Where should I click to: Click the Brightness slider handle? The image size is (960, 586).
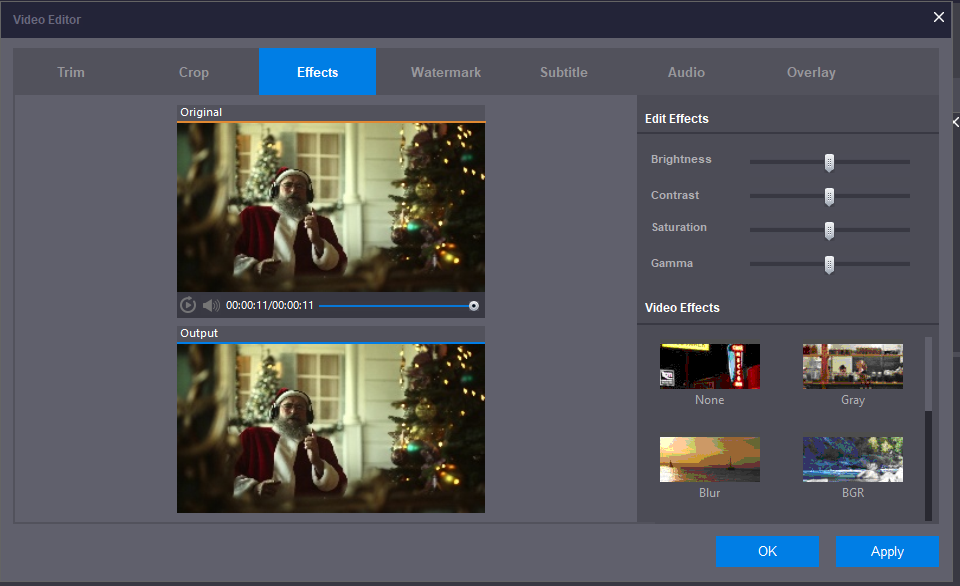point(829,162)
